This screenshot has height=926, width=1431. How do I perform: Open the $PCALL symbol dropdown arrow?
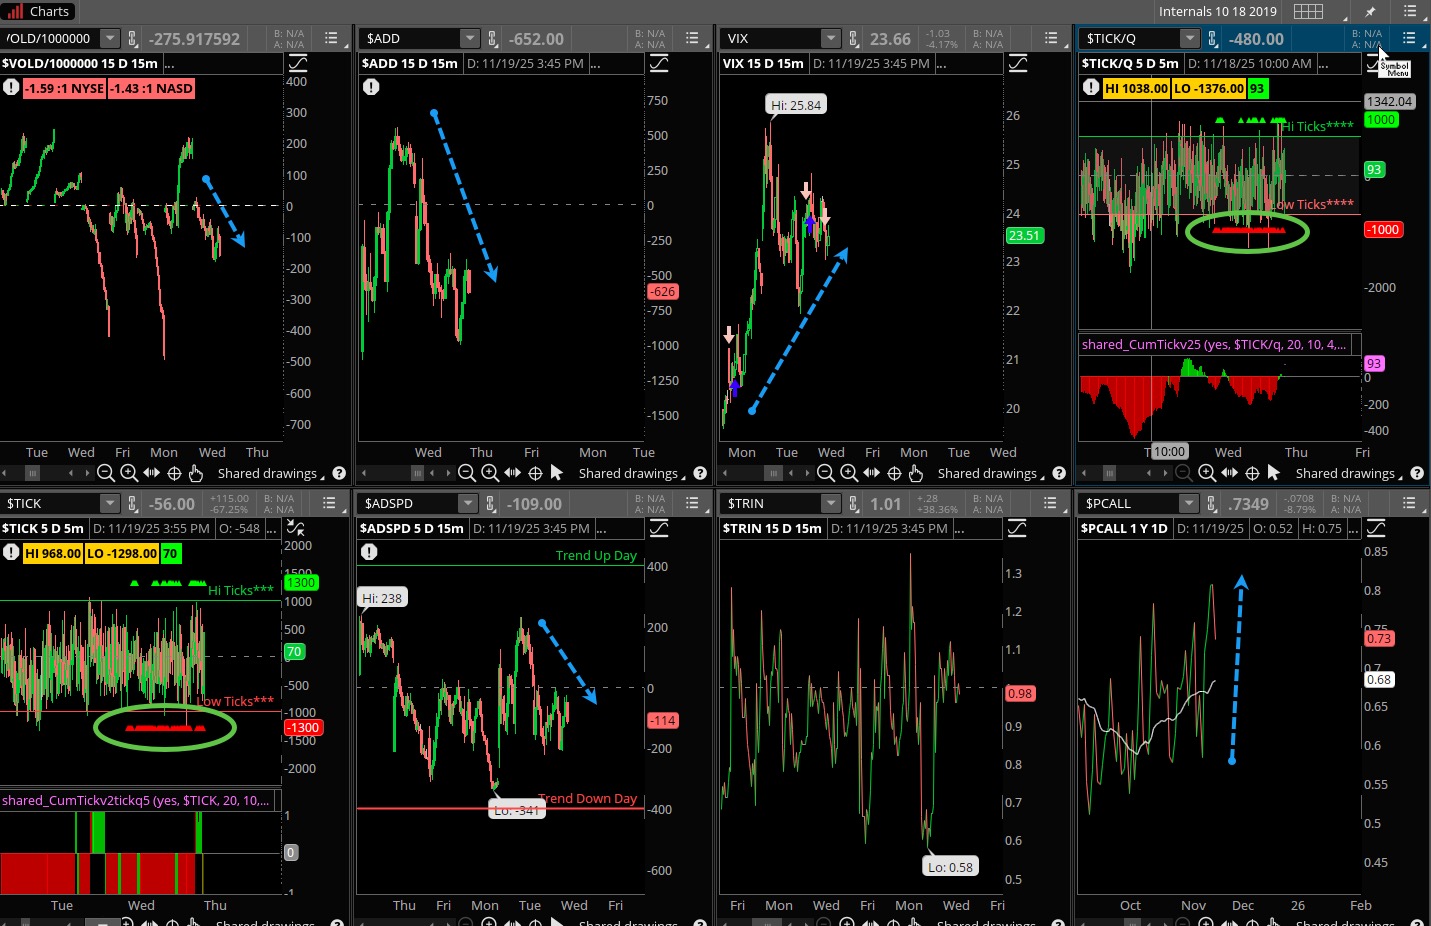pyautogui.click(x=1188, y=503)
